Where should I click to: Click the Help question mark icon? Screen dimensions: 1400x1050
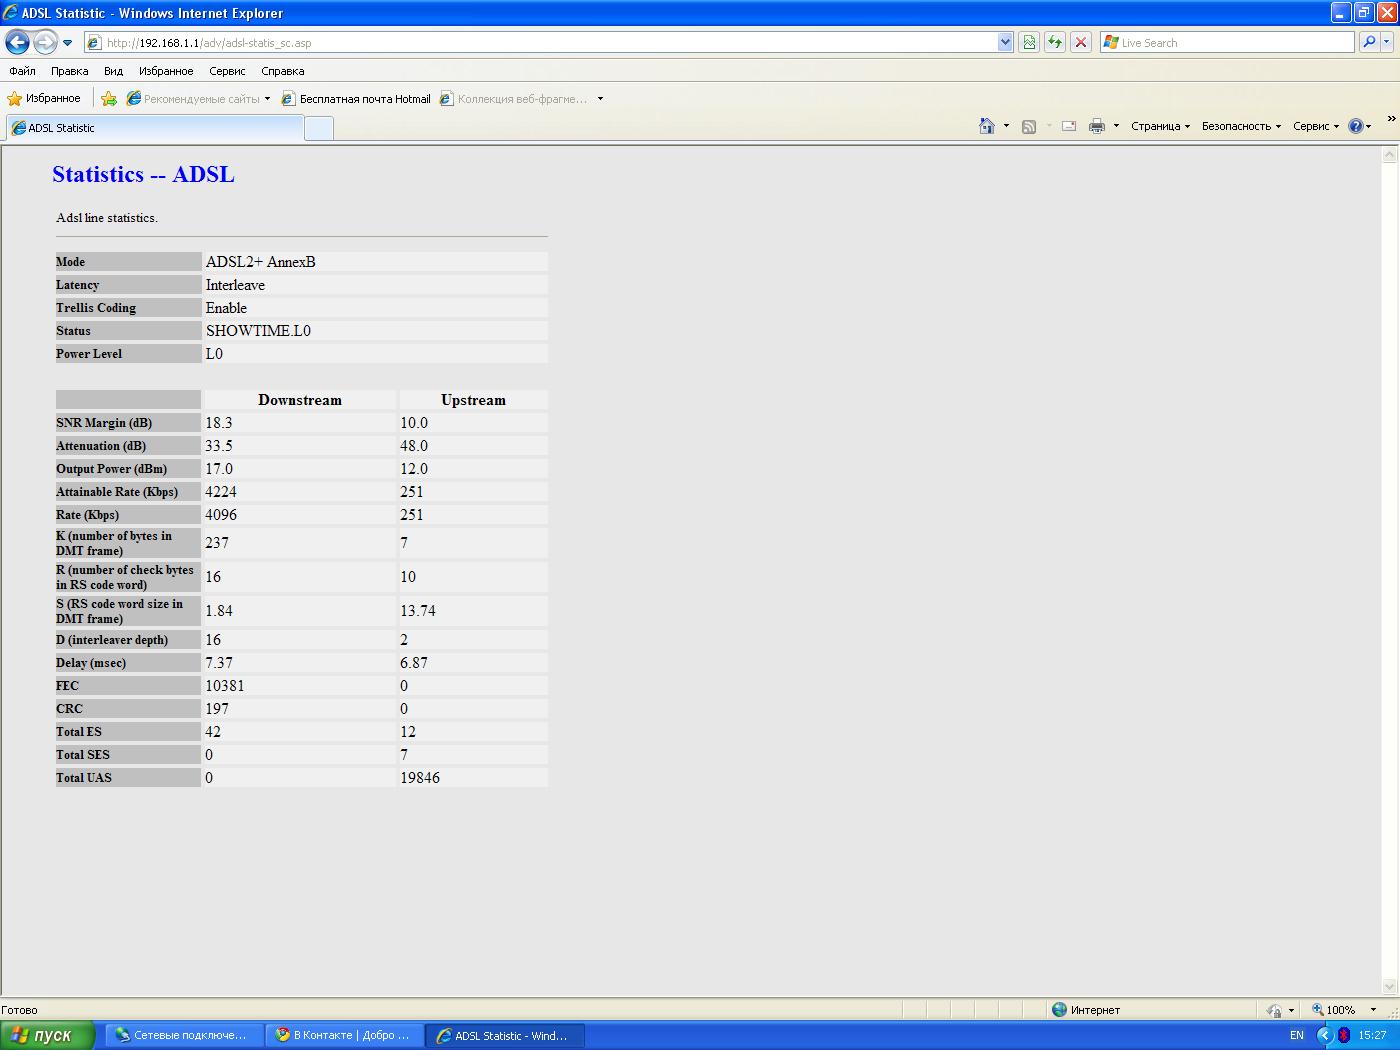tap(1355, 126)
